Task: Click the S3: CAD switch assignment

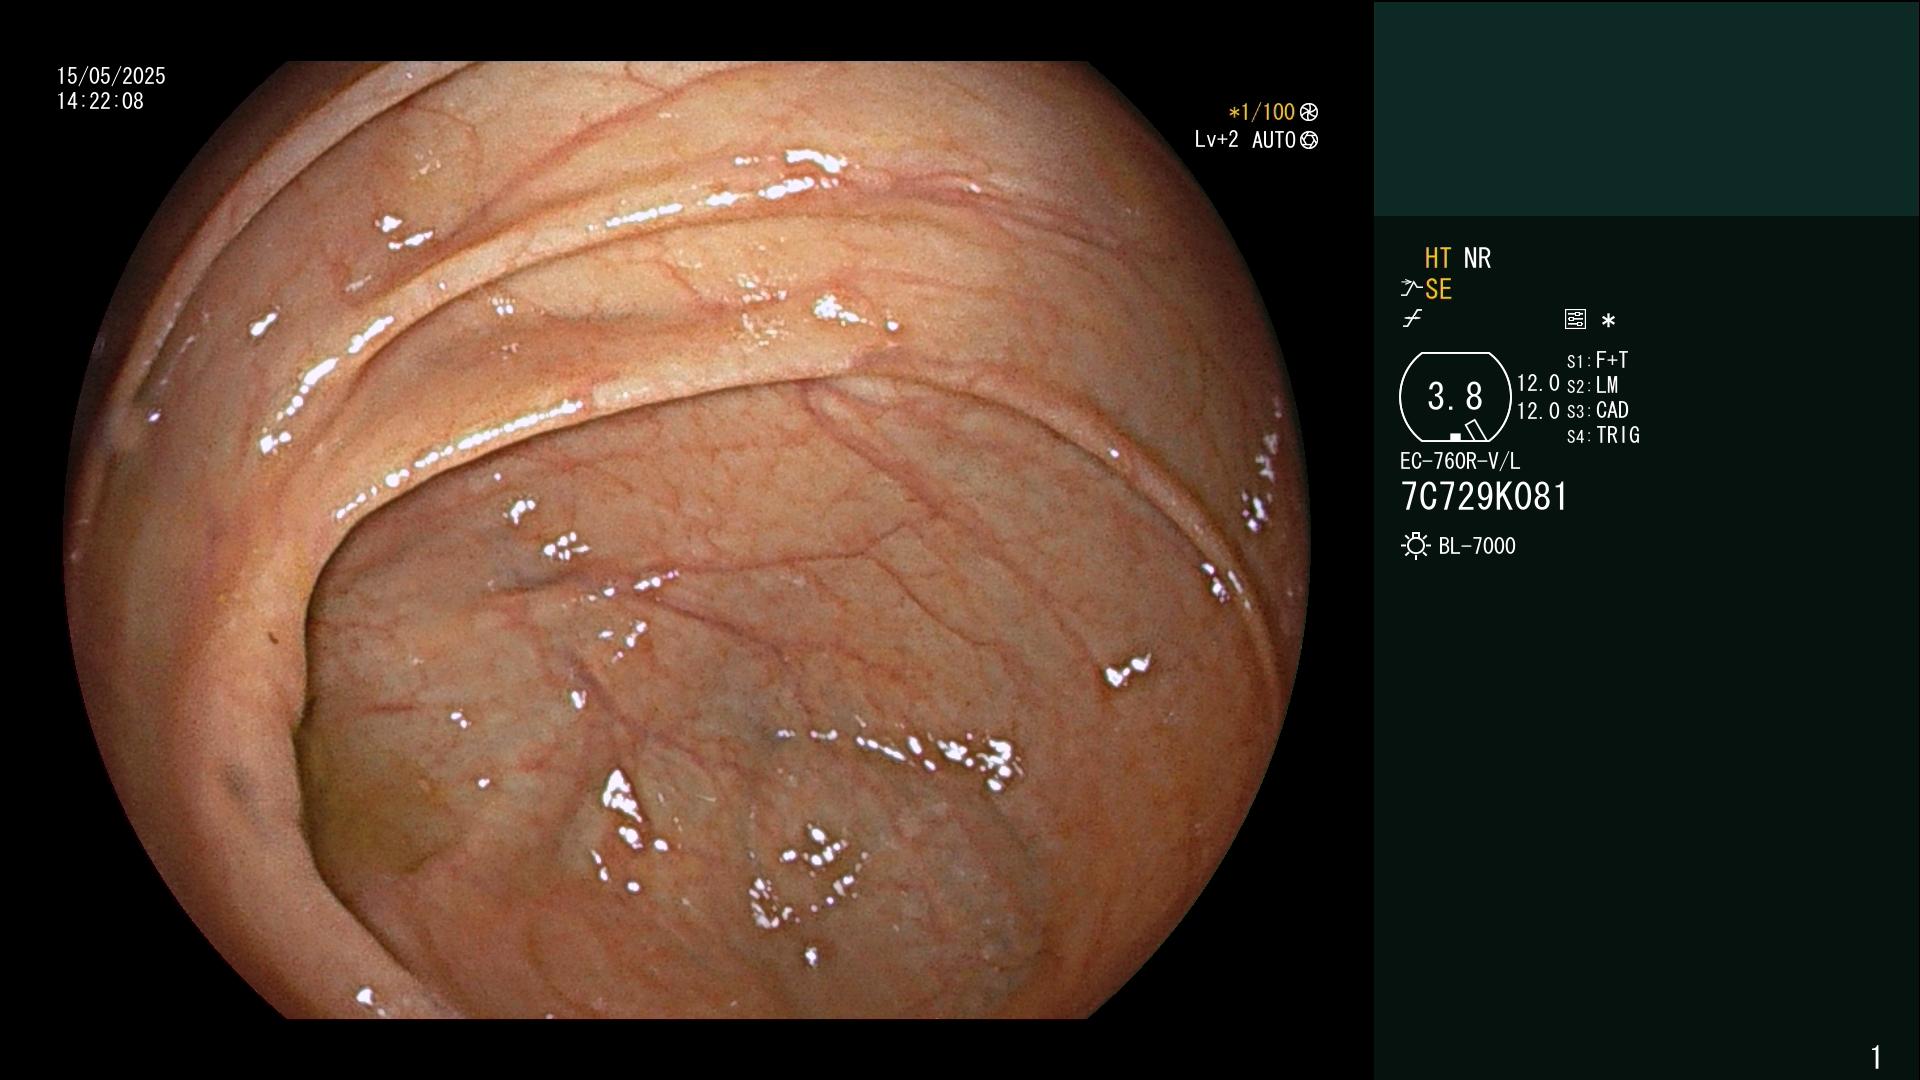Action: (1597, 410)
